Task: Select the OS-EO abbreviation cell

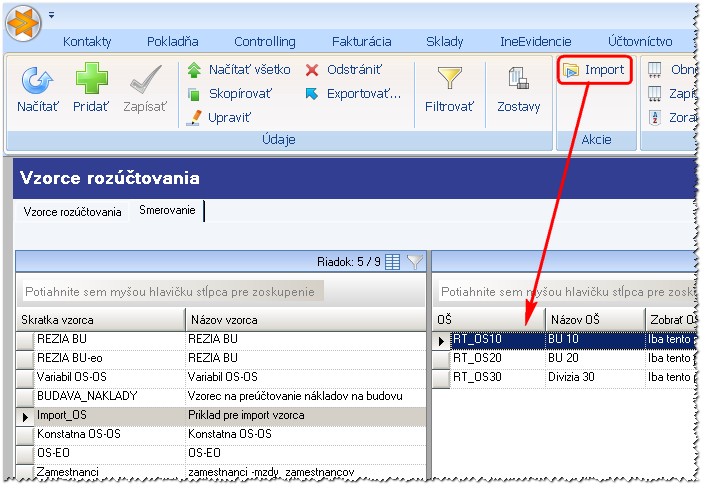Action: click(110, 453)
